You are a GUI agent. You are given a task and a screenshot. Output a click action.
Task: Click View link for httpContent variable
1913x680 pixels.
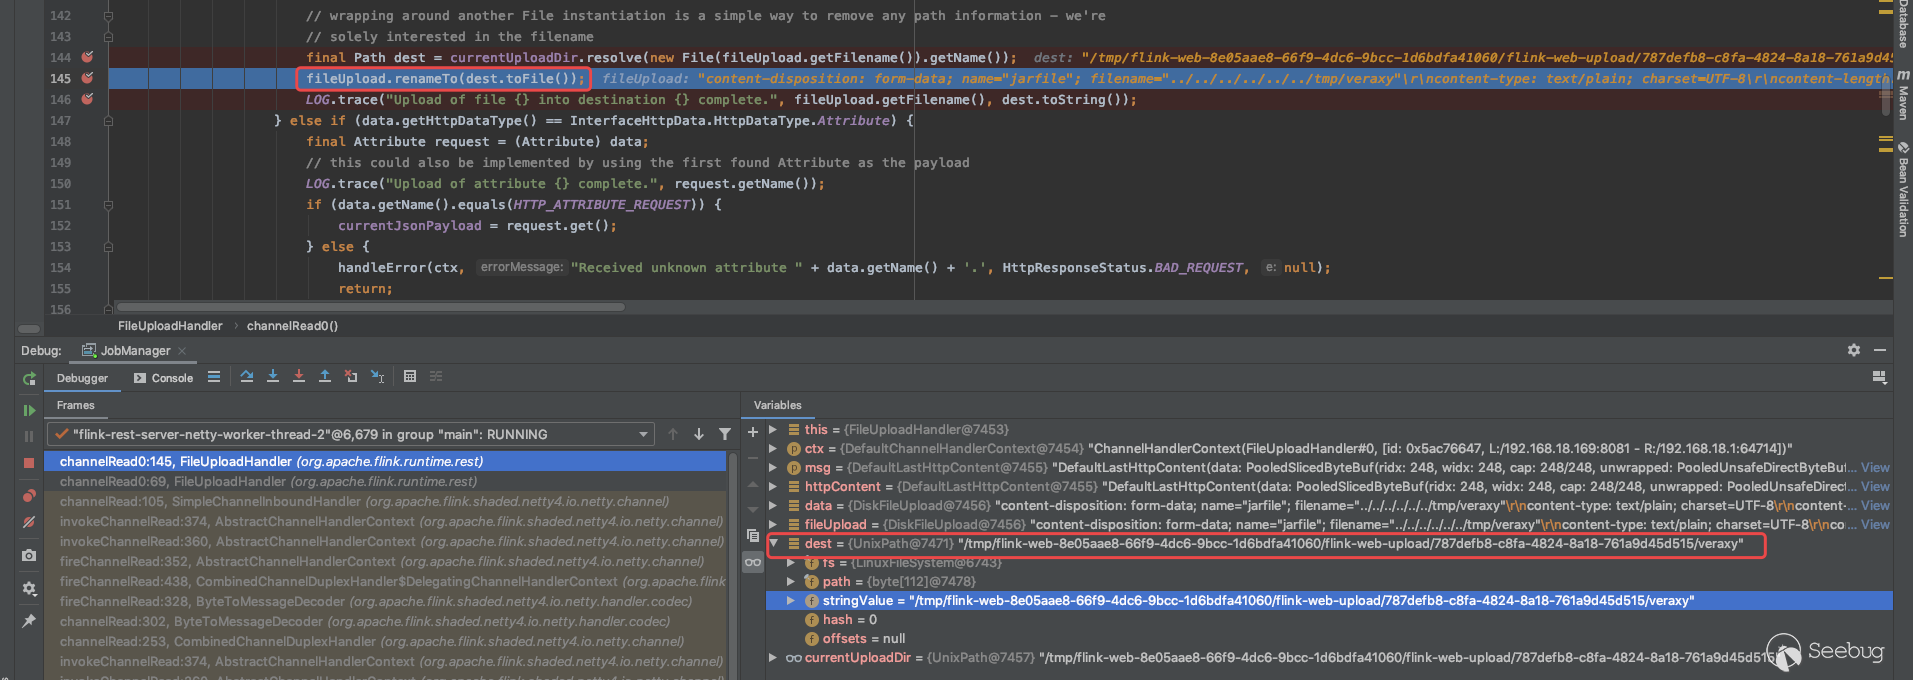pos(1875,487)
